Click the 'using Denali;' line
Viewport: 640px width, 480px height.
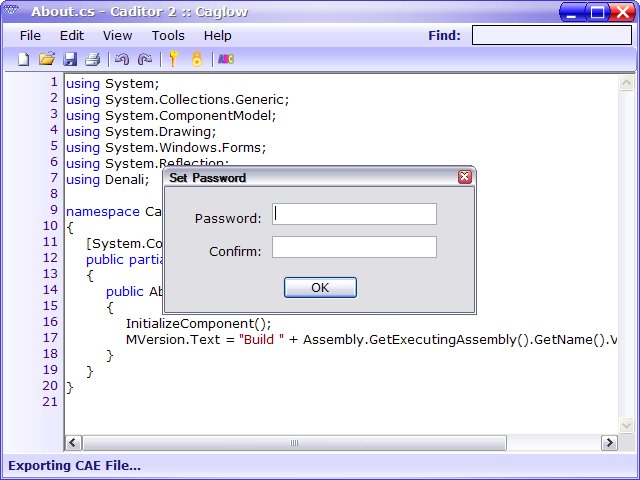click(108, 180)
